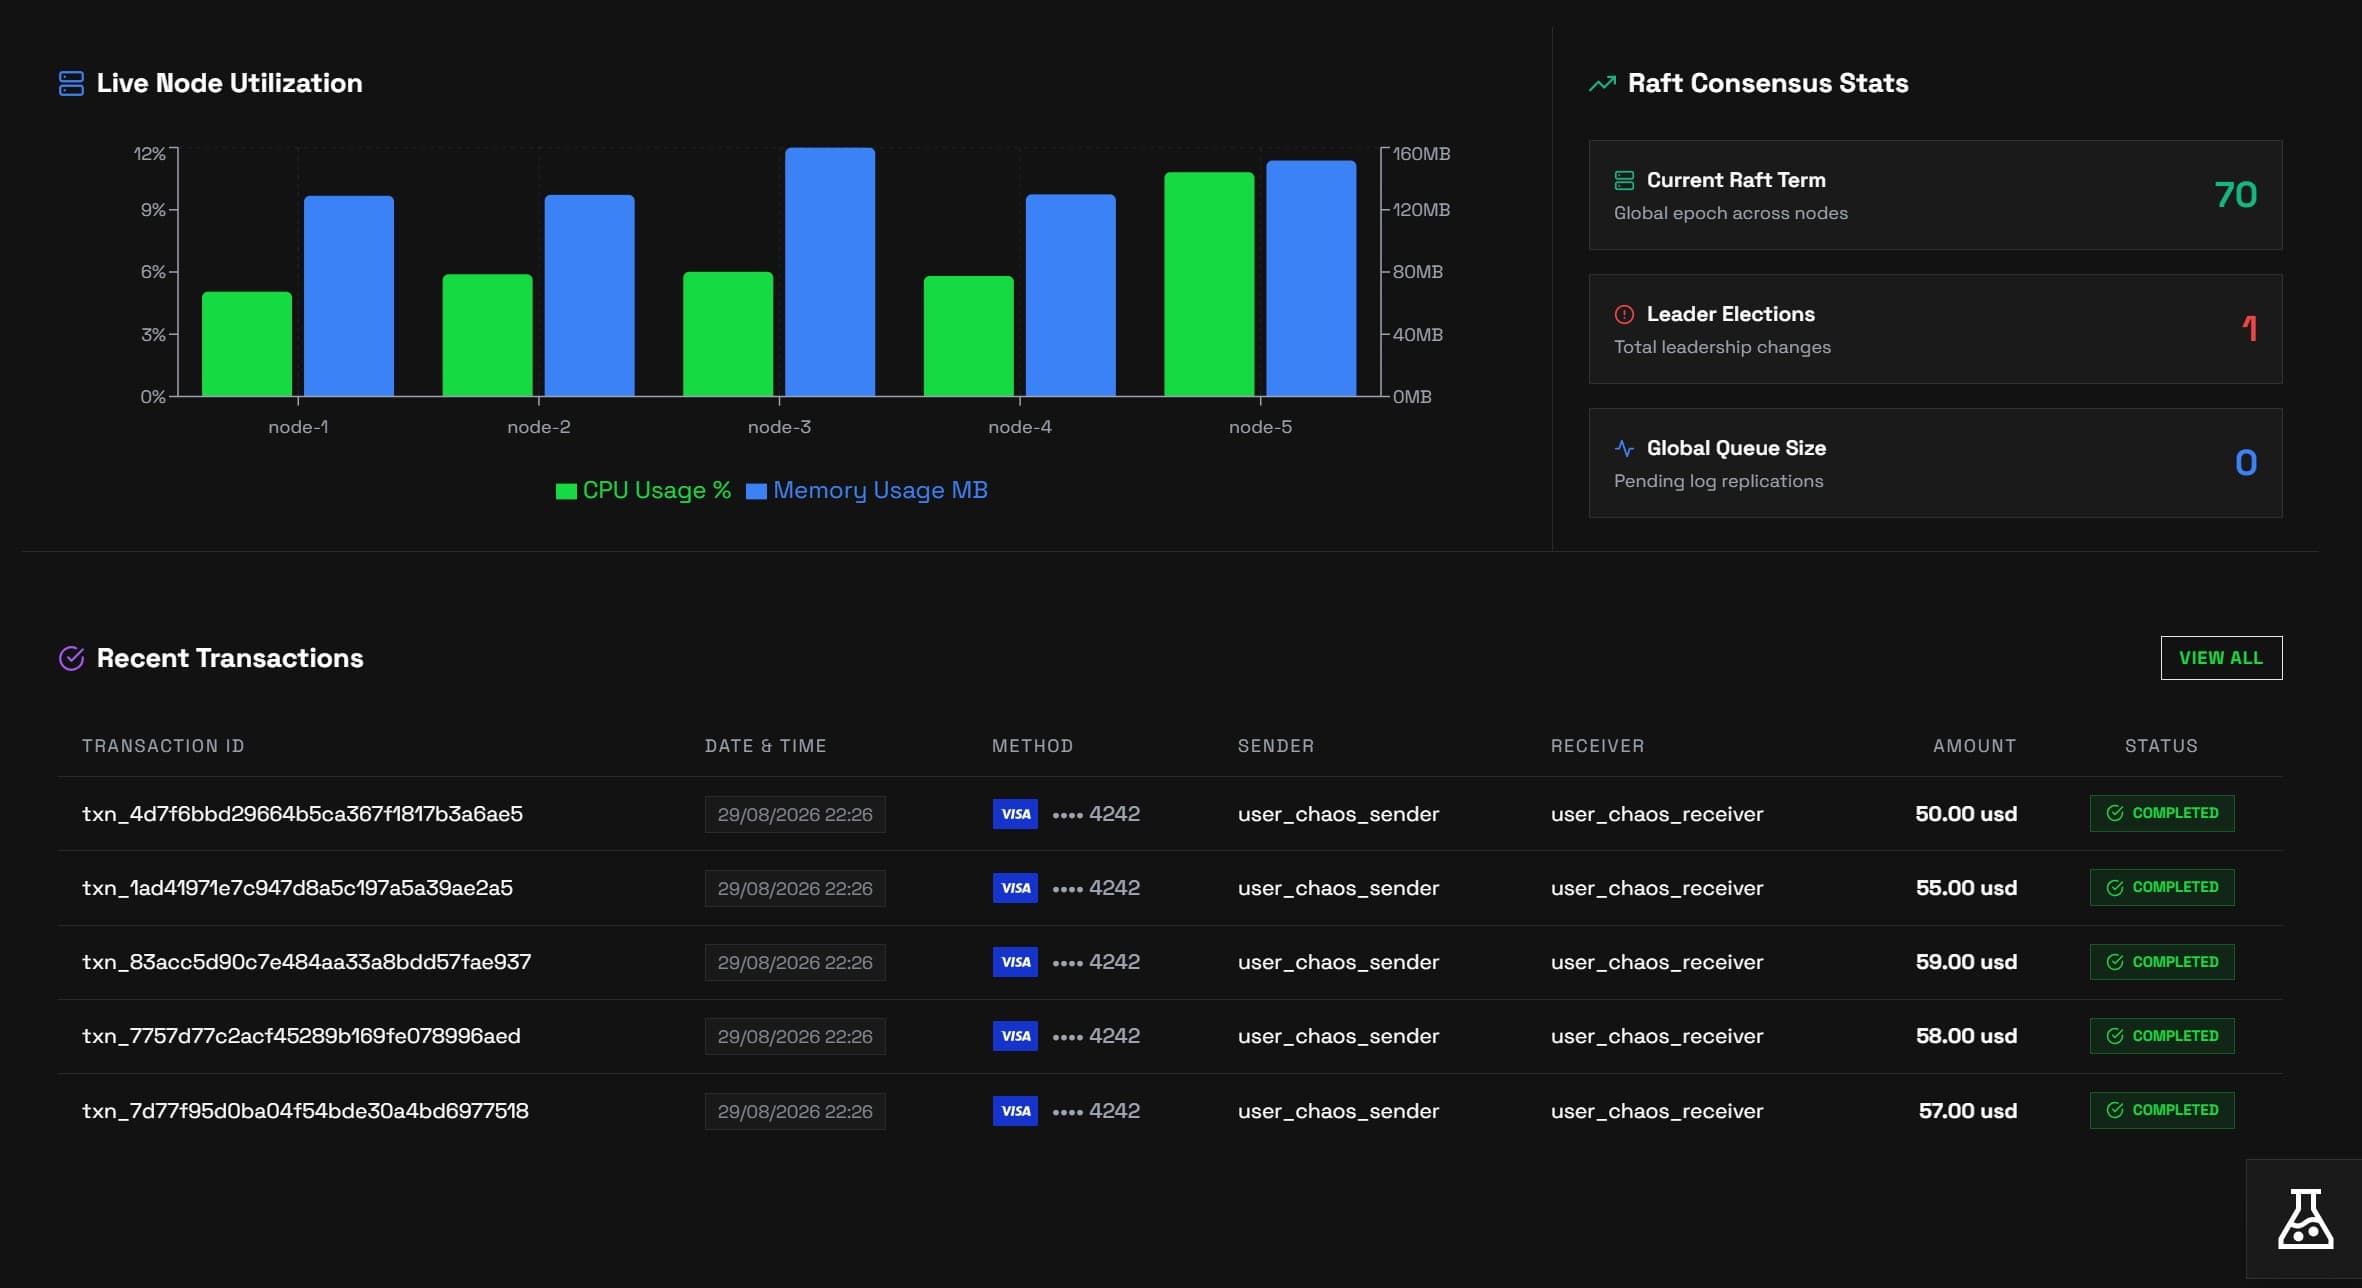Select transaction txn_1ad41971e7c947d8a5c197a5a39ae2a5
This screenshot has height=1288, width=2362.
tap(297, 888)
